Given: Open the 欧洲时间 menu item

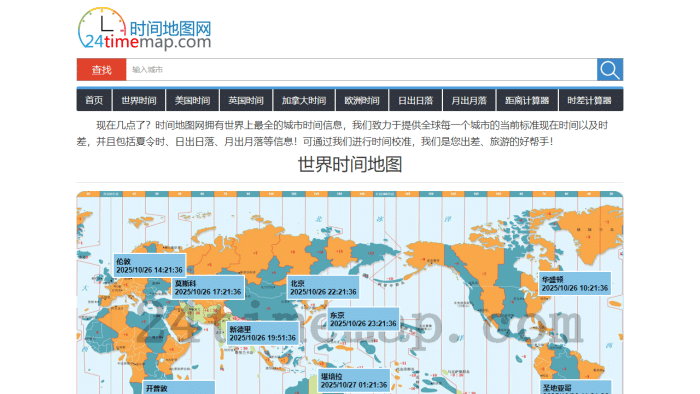Looking at the screenshot, I should tap(362, 100).
